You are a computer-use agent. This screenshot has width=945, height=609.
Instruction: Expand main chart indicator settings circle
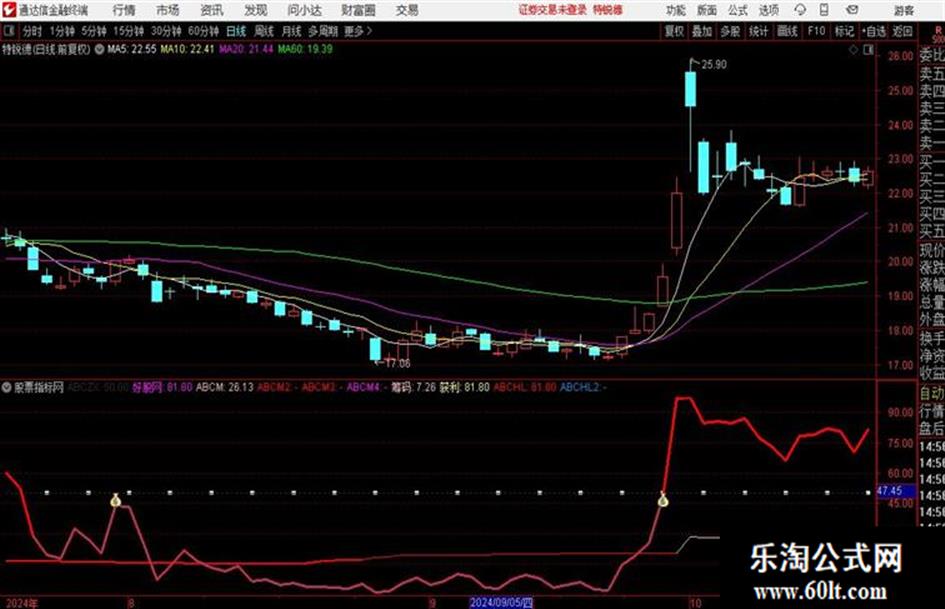pos(99,49)
